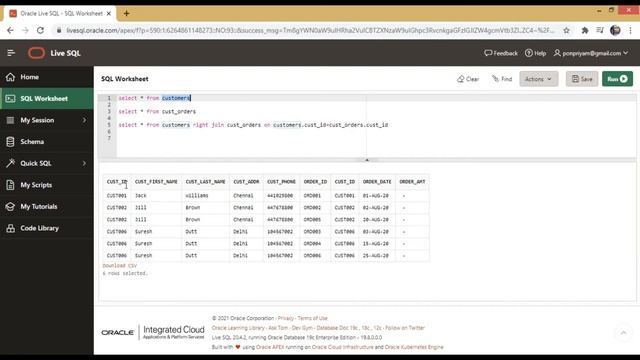Click the Schema database icon
Viewport: 640px width, 360px height.
point(11,142)
